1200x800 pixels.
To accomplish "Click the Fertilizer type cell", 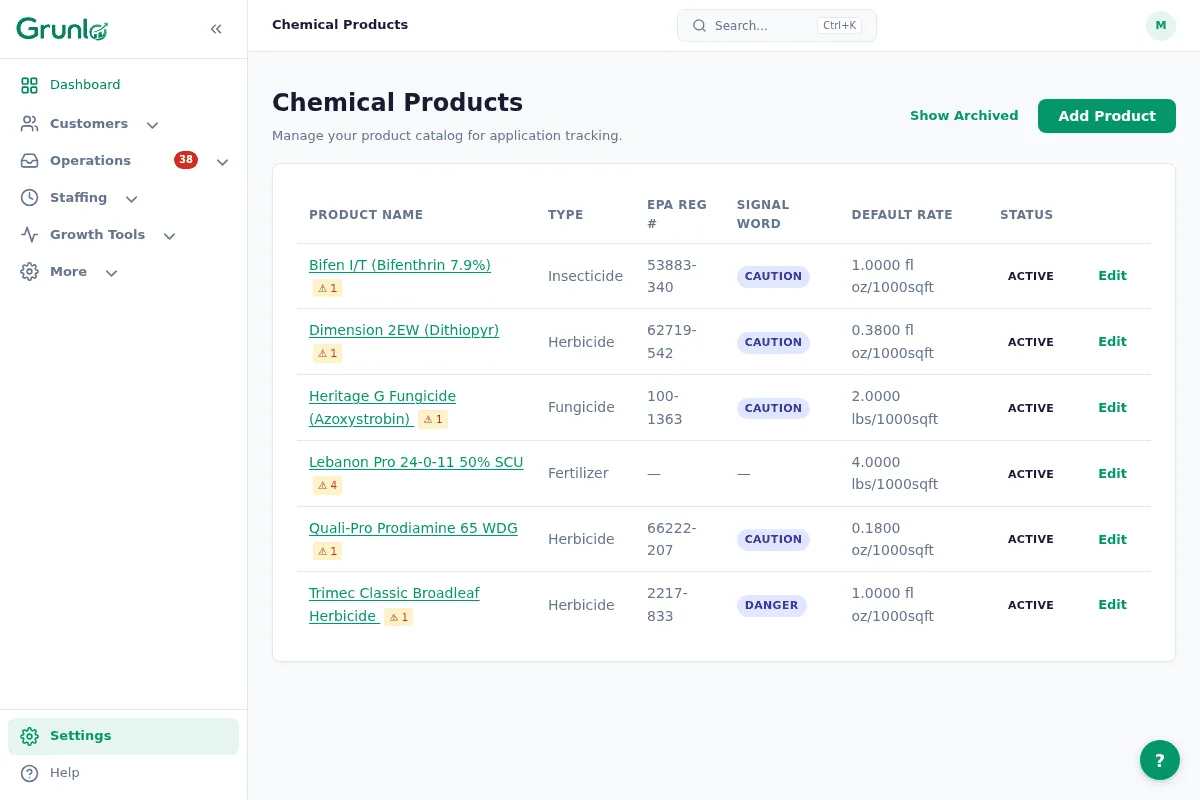I will (x=578, y=473).
